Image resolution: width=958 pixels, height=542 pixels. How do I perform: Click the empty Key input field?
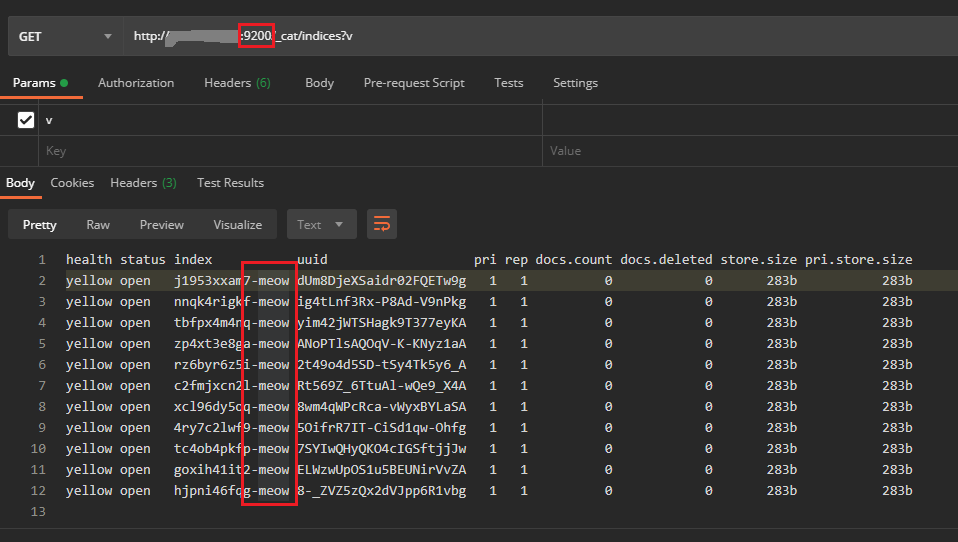click(x=290, y=151)
